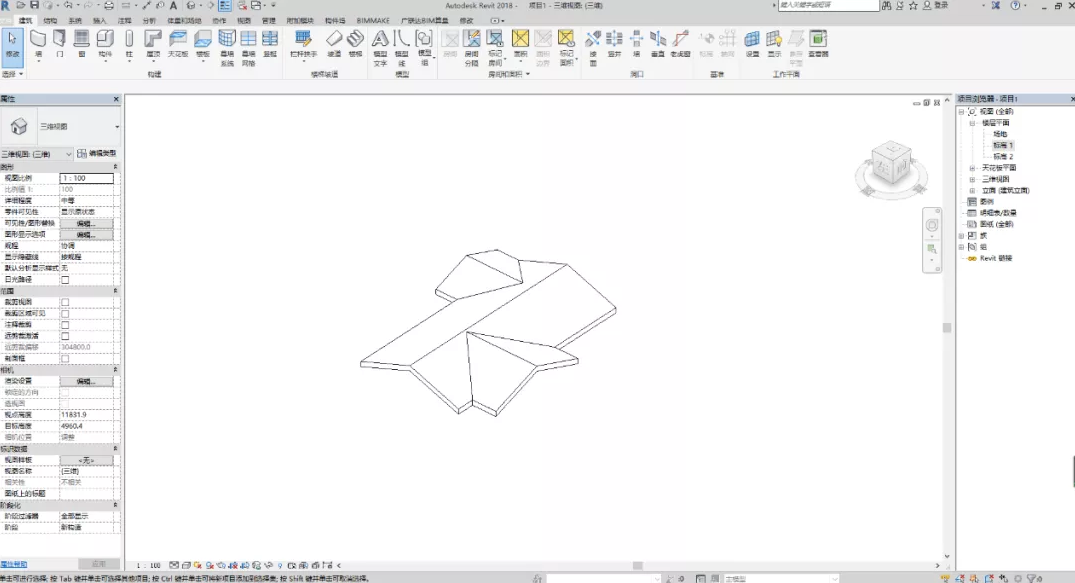Open the Manage (管理) ribbon tab

click(268, 21)
